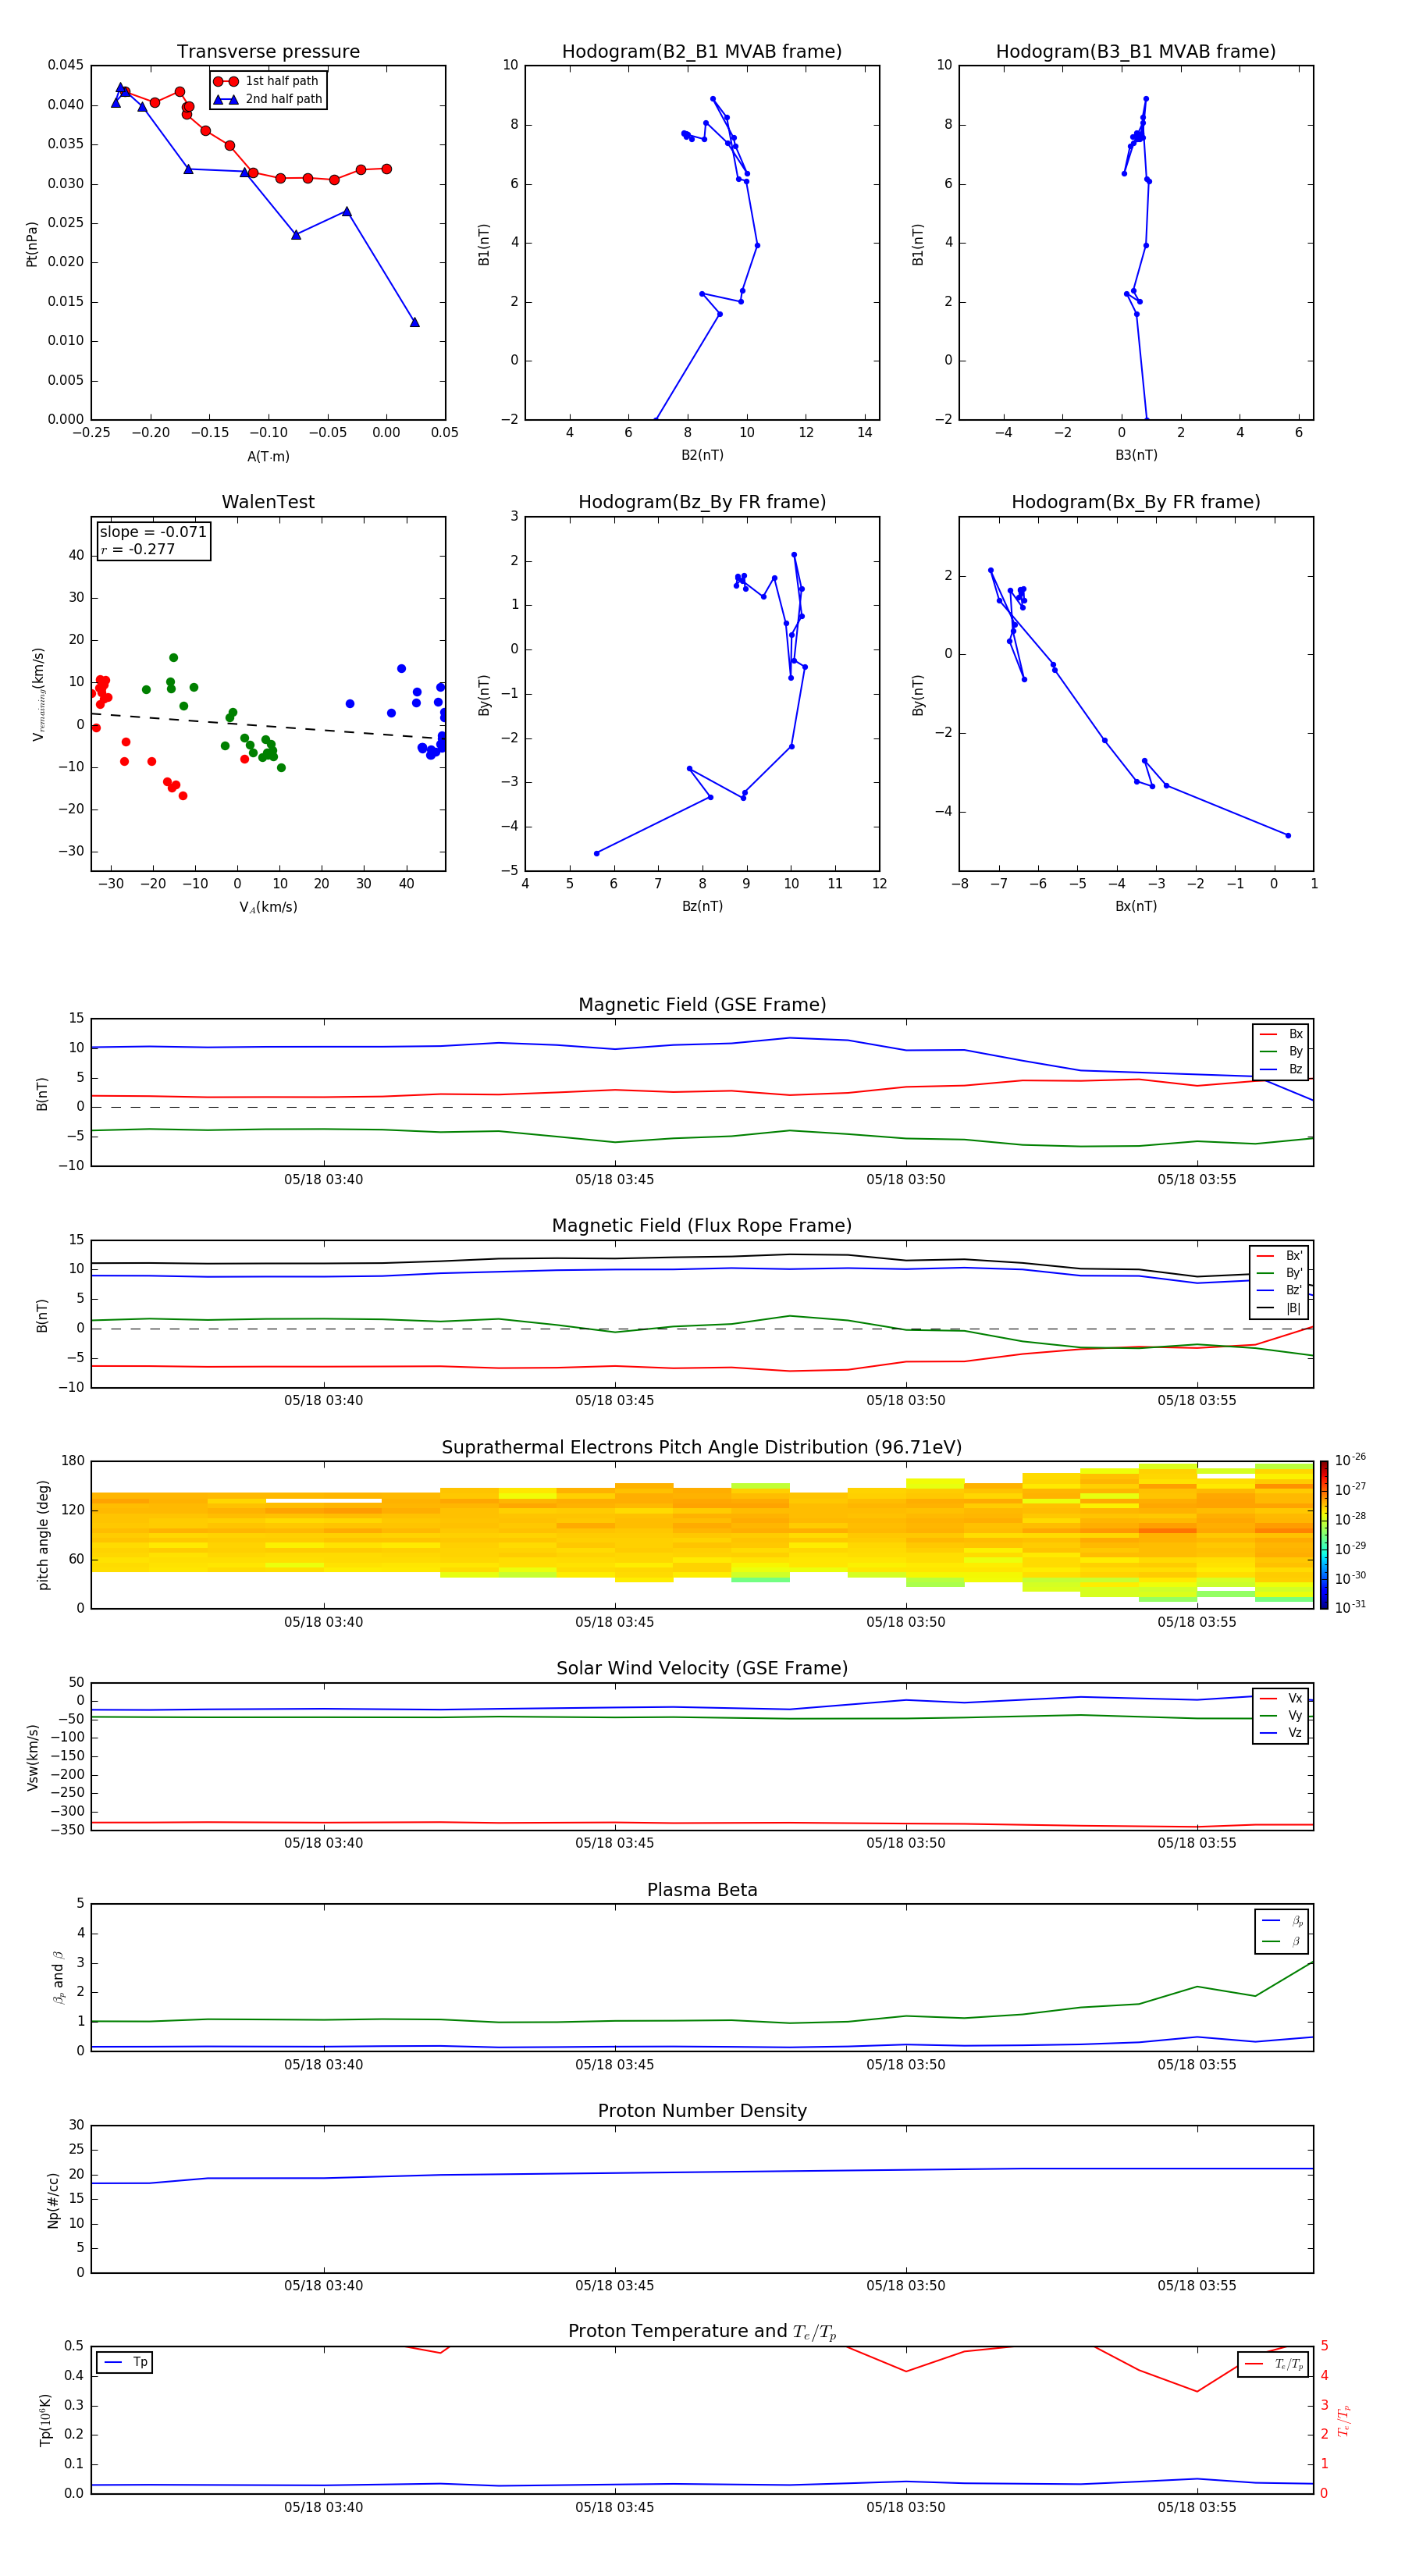Viewport: 1405px width, 2576px height.
Task: Click the red 'Te/Tp' right-axis label
Action: [1344, 2421]
